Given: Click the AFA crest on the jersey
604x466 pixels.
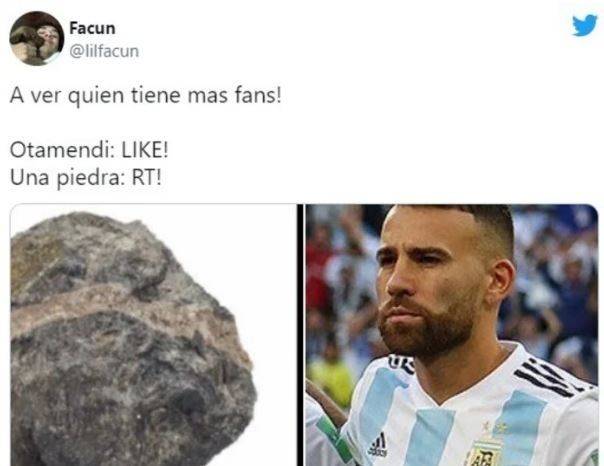Looking at the screenshot, I should (x=482, y=454).
